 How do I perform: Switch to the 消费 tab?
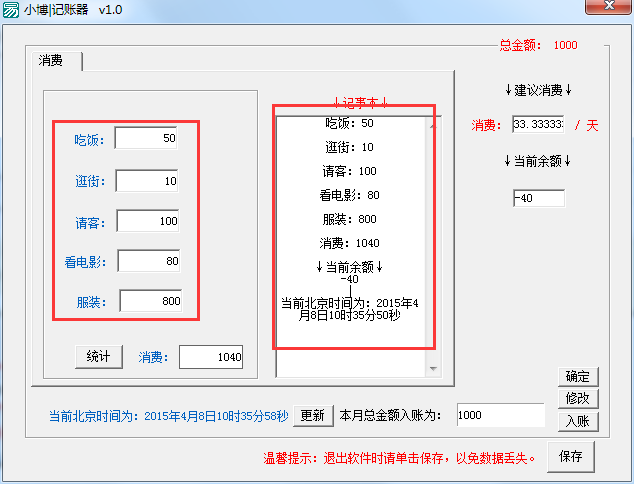pyautogui.click(x=56, y=61)
